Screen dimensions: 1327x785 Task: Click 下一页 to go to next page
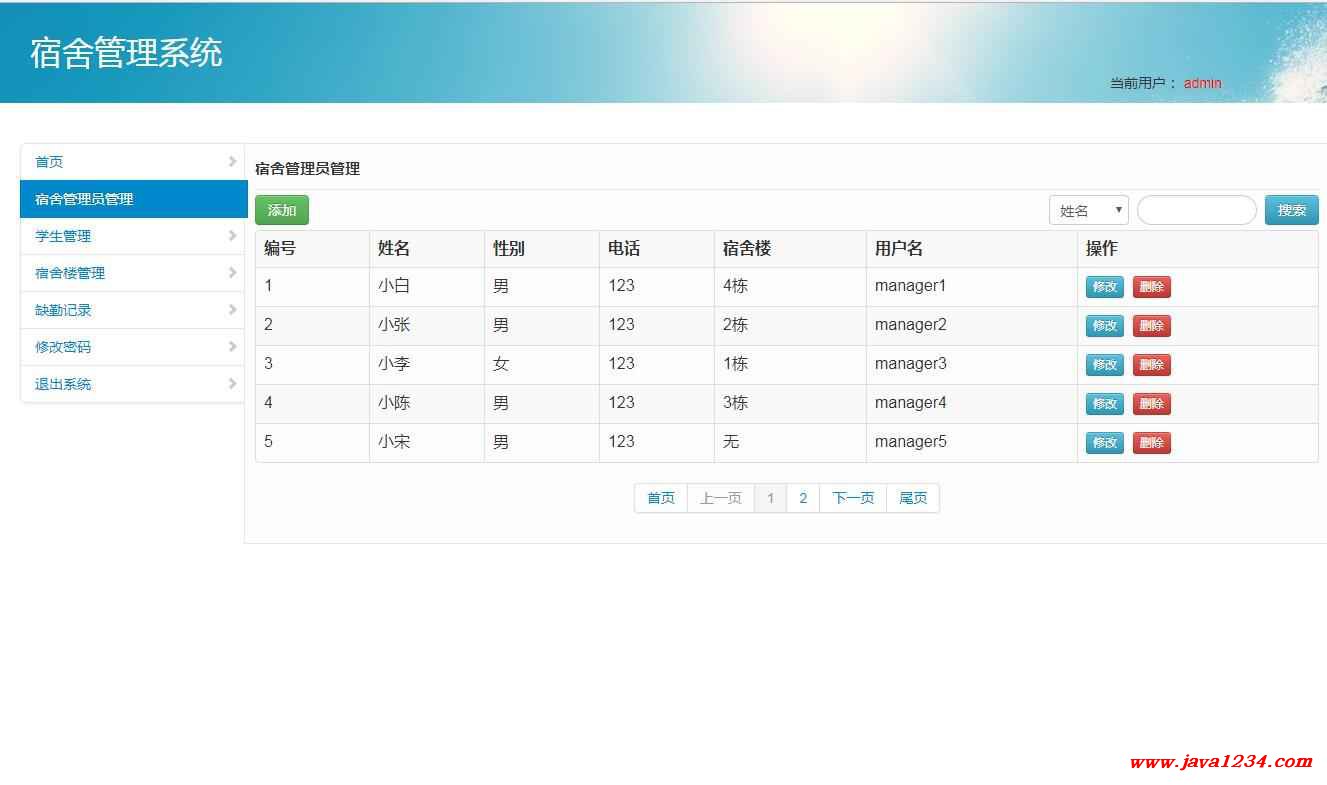[x=852, y=498]
